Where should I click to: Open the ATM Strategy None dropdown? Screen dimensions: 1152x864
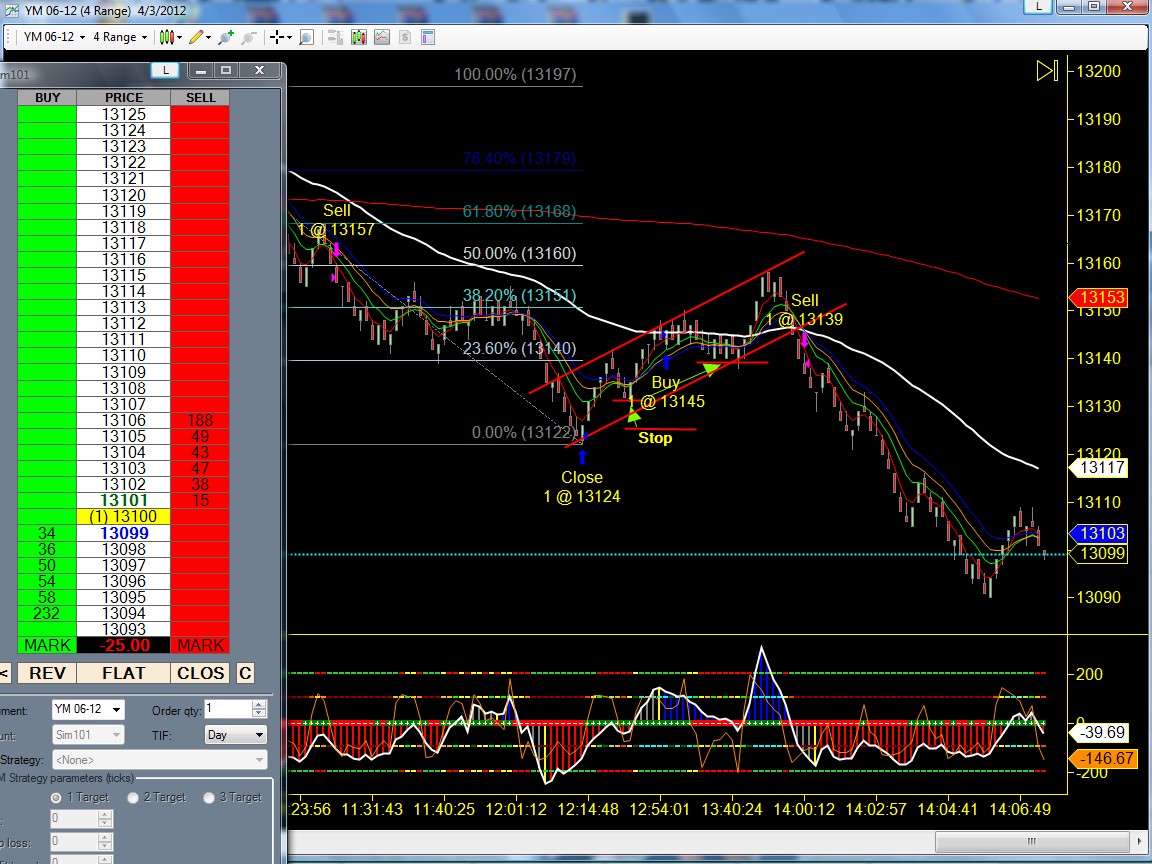[159, 760]
